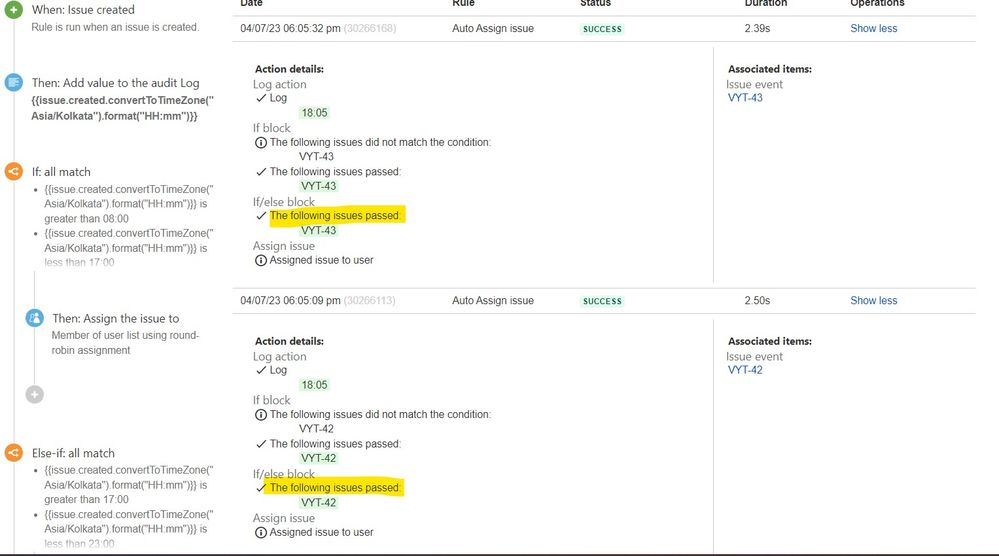The height and width of the screenshot is (556, 999).
Task: Click info icon next to VYT-42 did not match
Action: point(261,415)
